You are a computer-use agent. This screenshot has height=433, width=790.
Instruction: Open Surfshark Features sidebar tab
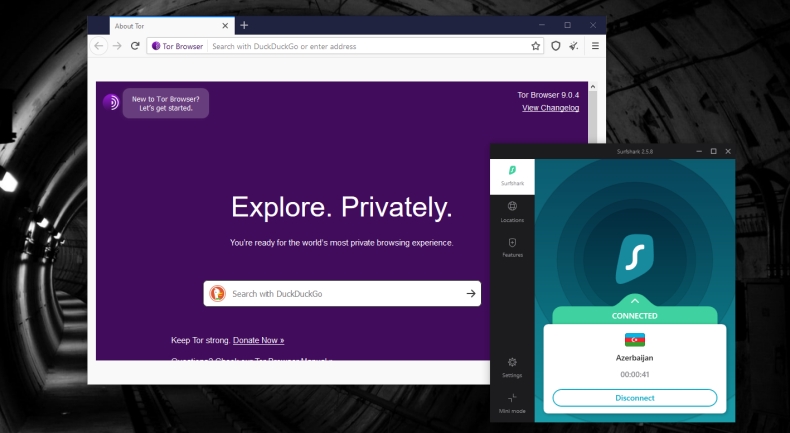(512, 247)
